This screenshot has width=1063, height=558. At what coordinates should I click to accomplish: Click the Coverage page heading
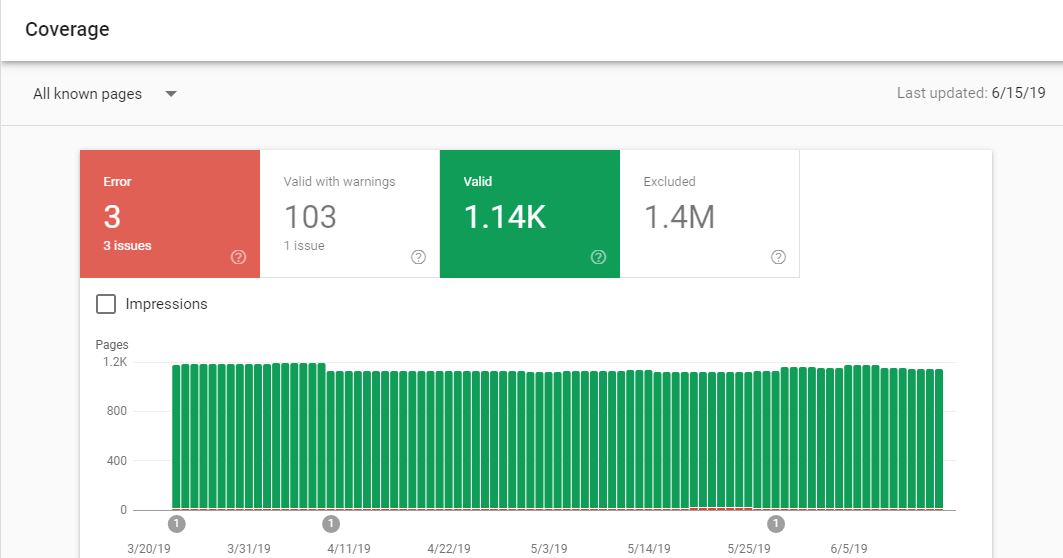(67, 30)
